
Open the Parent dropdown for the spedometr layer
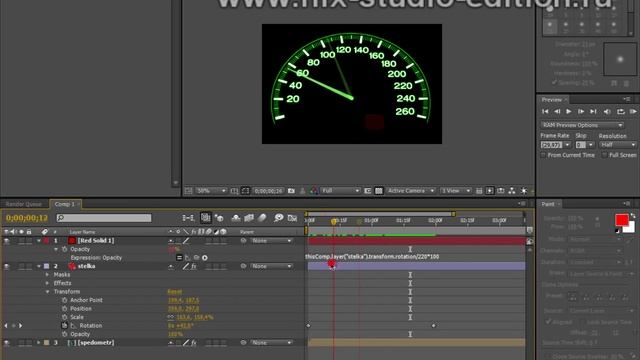271,343
